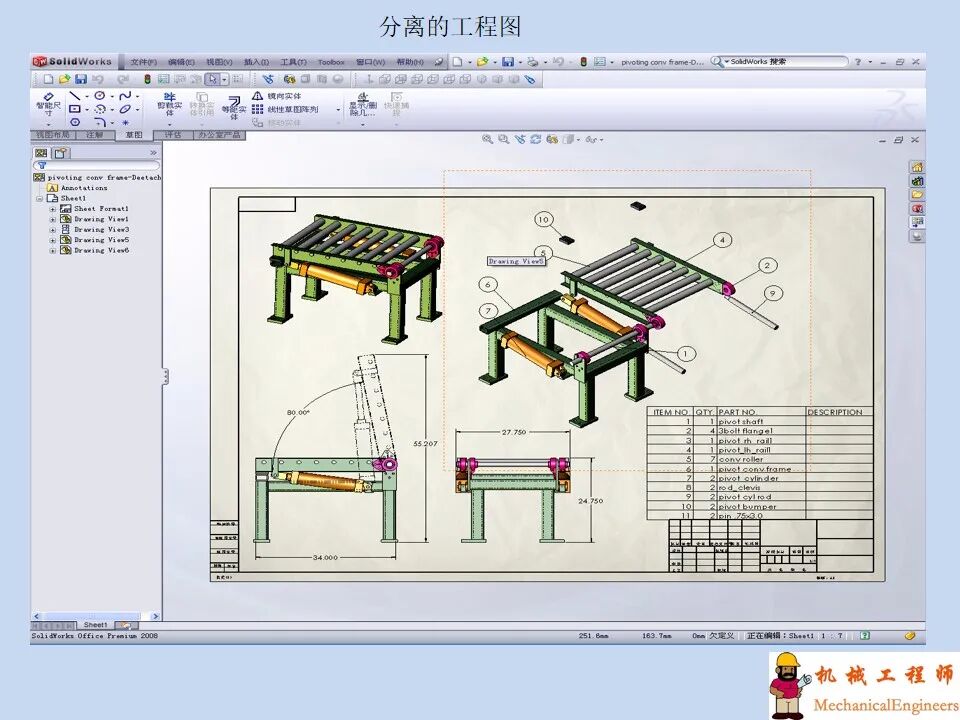Click the Sheet1 tab at the bottom
Screen dimensions: 960x720
click(97, 623)
